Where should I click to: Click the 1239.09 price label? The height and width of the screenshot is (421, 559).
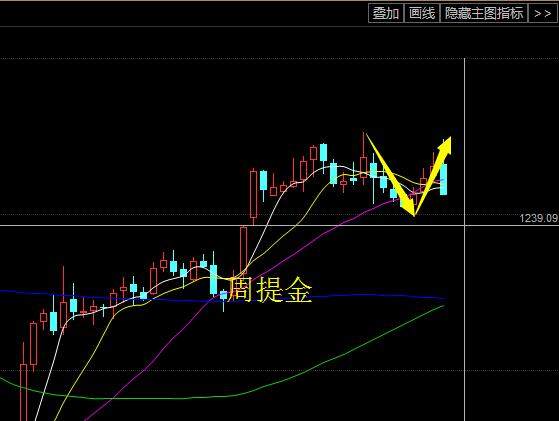tap(538, 218)
